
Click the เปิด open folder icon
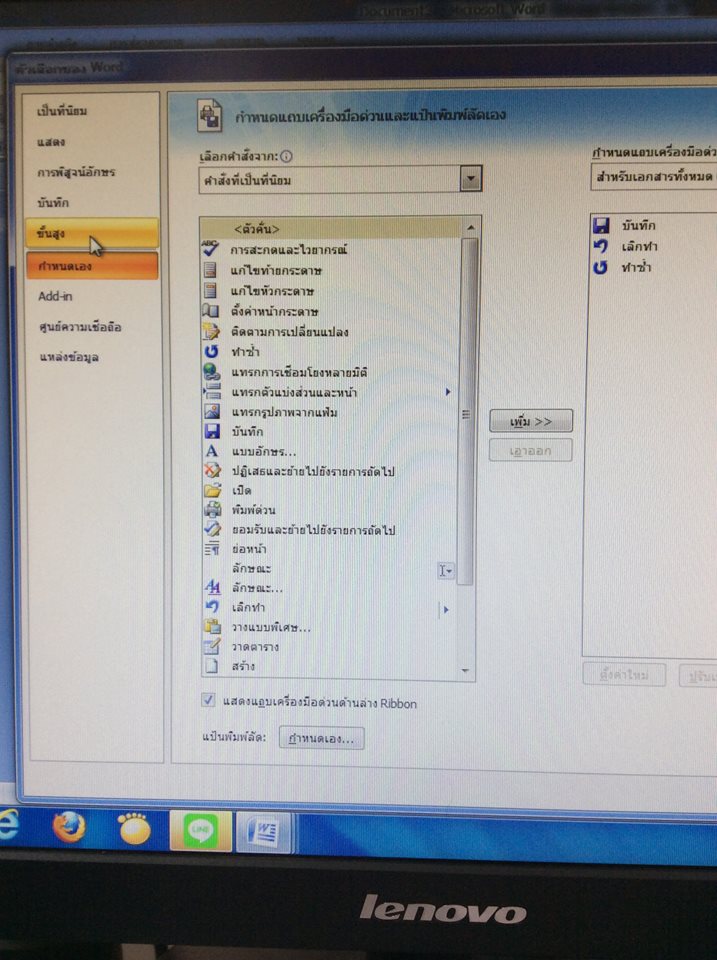click(x=212, y=490)
